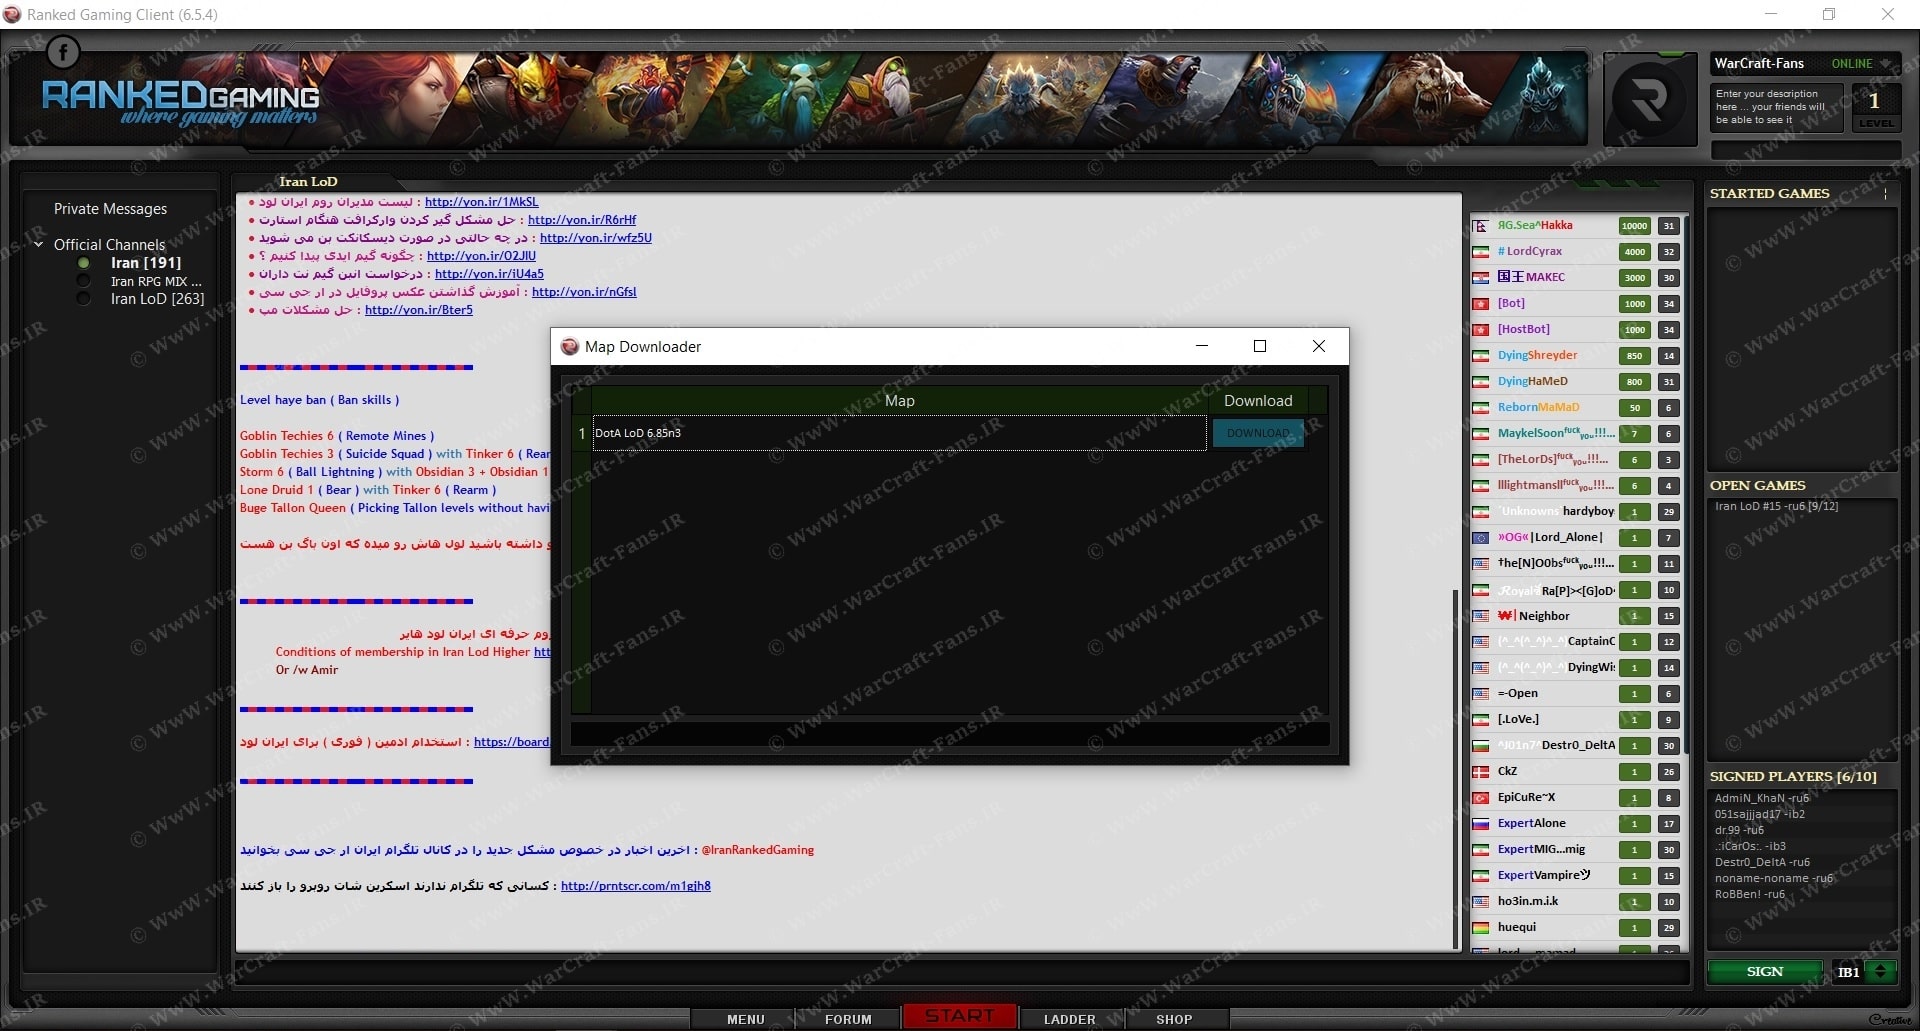Image resolution: width=1920 pixels, height=1031 pixels.
Task: Click the 10000 points badge for Hakka
Action: tap(1635, 226)
